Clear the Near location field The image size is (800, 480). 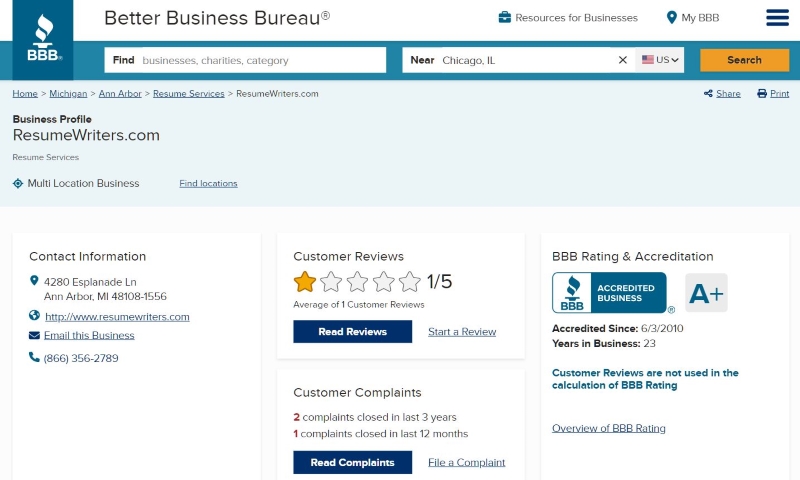click(x=622, y=60)
